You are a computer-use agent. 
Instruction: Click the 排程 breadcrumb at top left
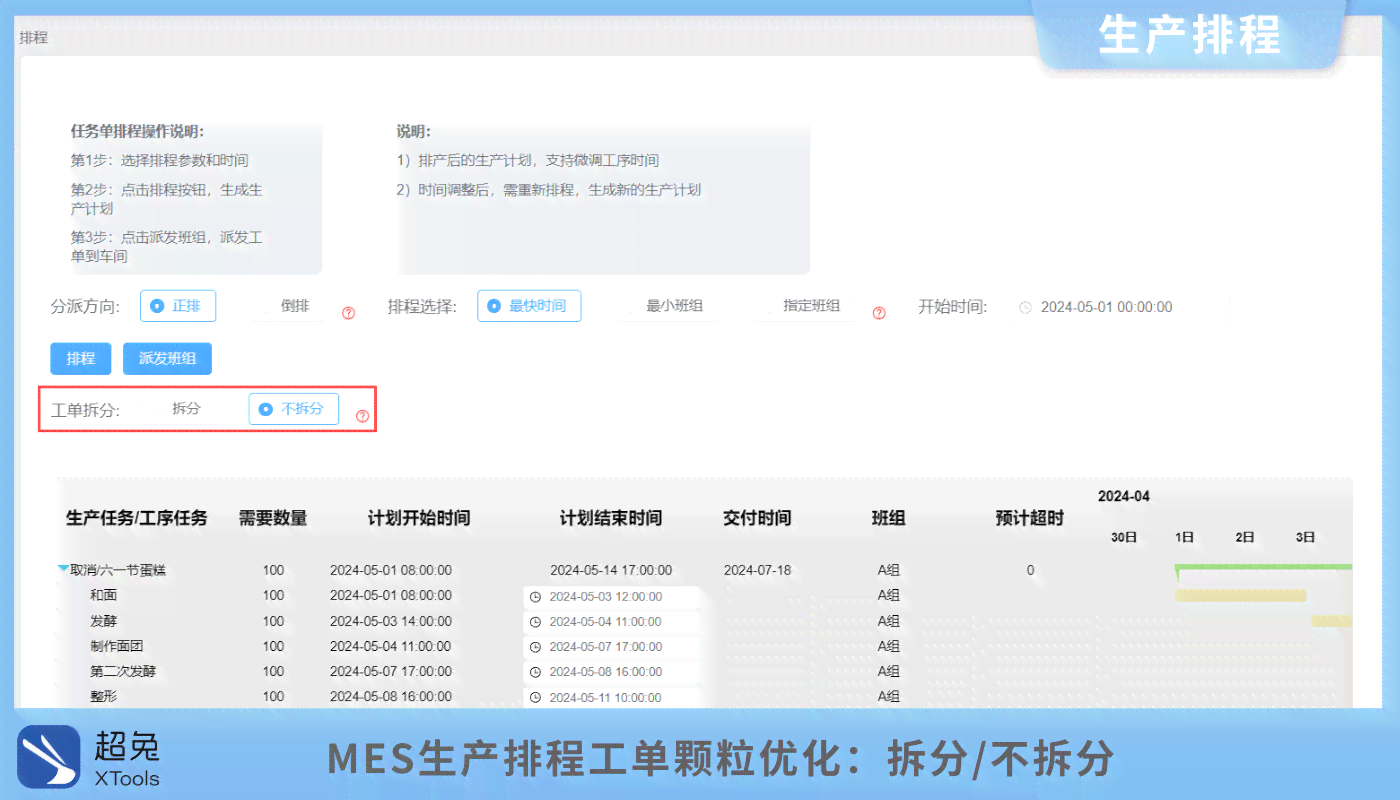click(34, 38)
